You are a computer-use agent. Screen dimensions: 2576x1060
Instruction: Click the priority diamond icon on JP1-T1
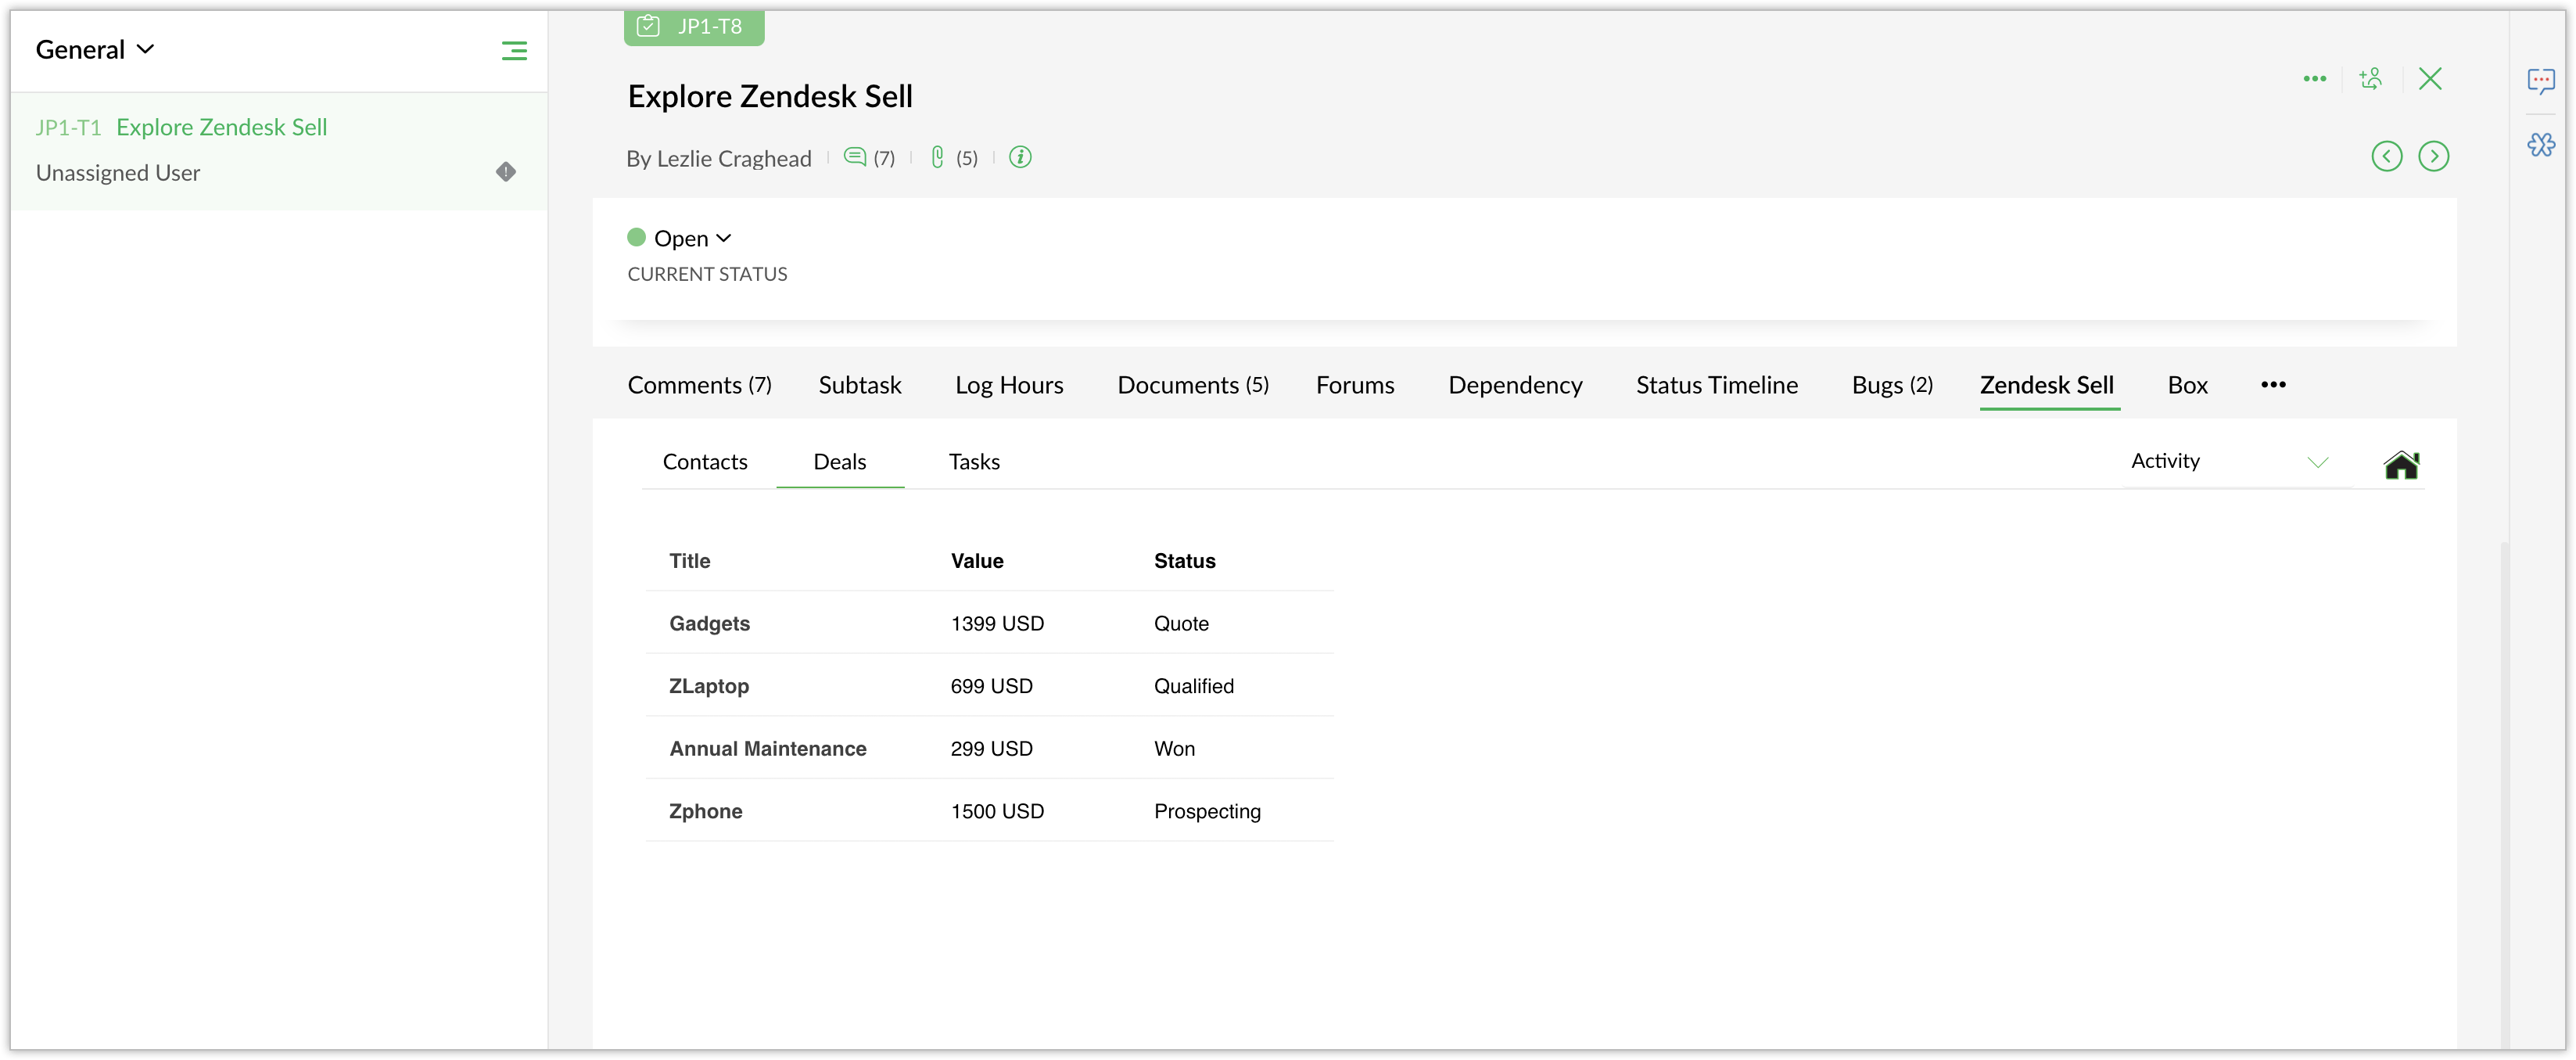click(x=506, y=172)
